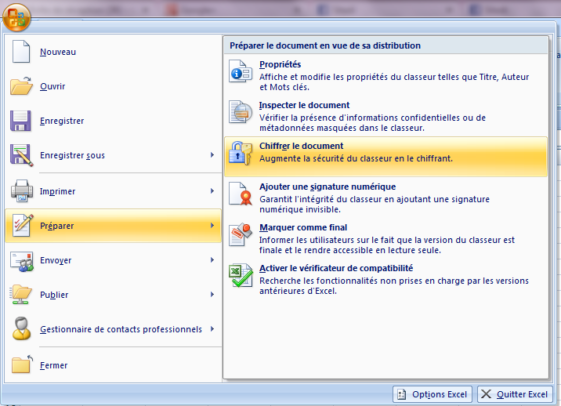561x406 pixels.
Task: Open the Propriétés item
Action: coord(386,75)
